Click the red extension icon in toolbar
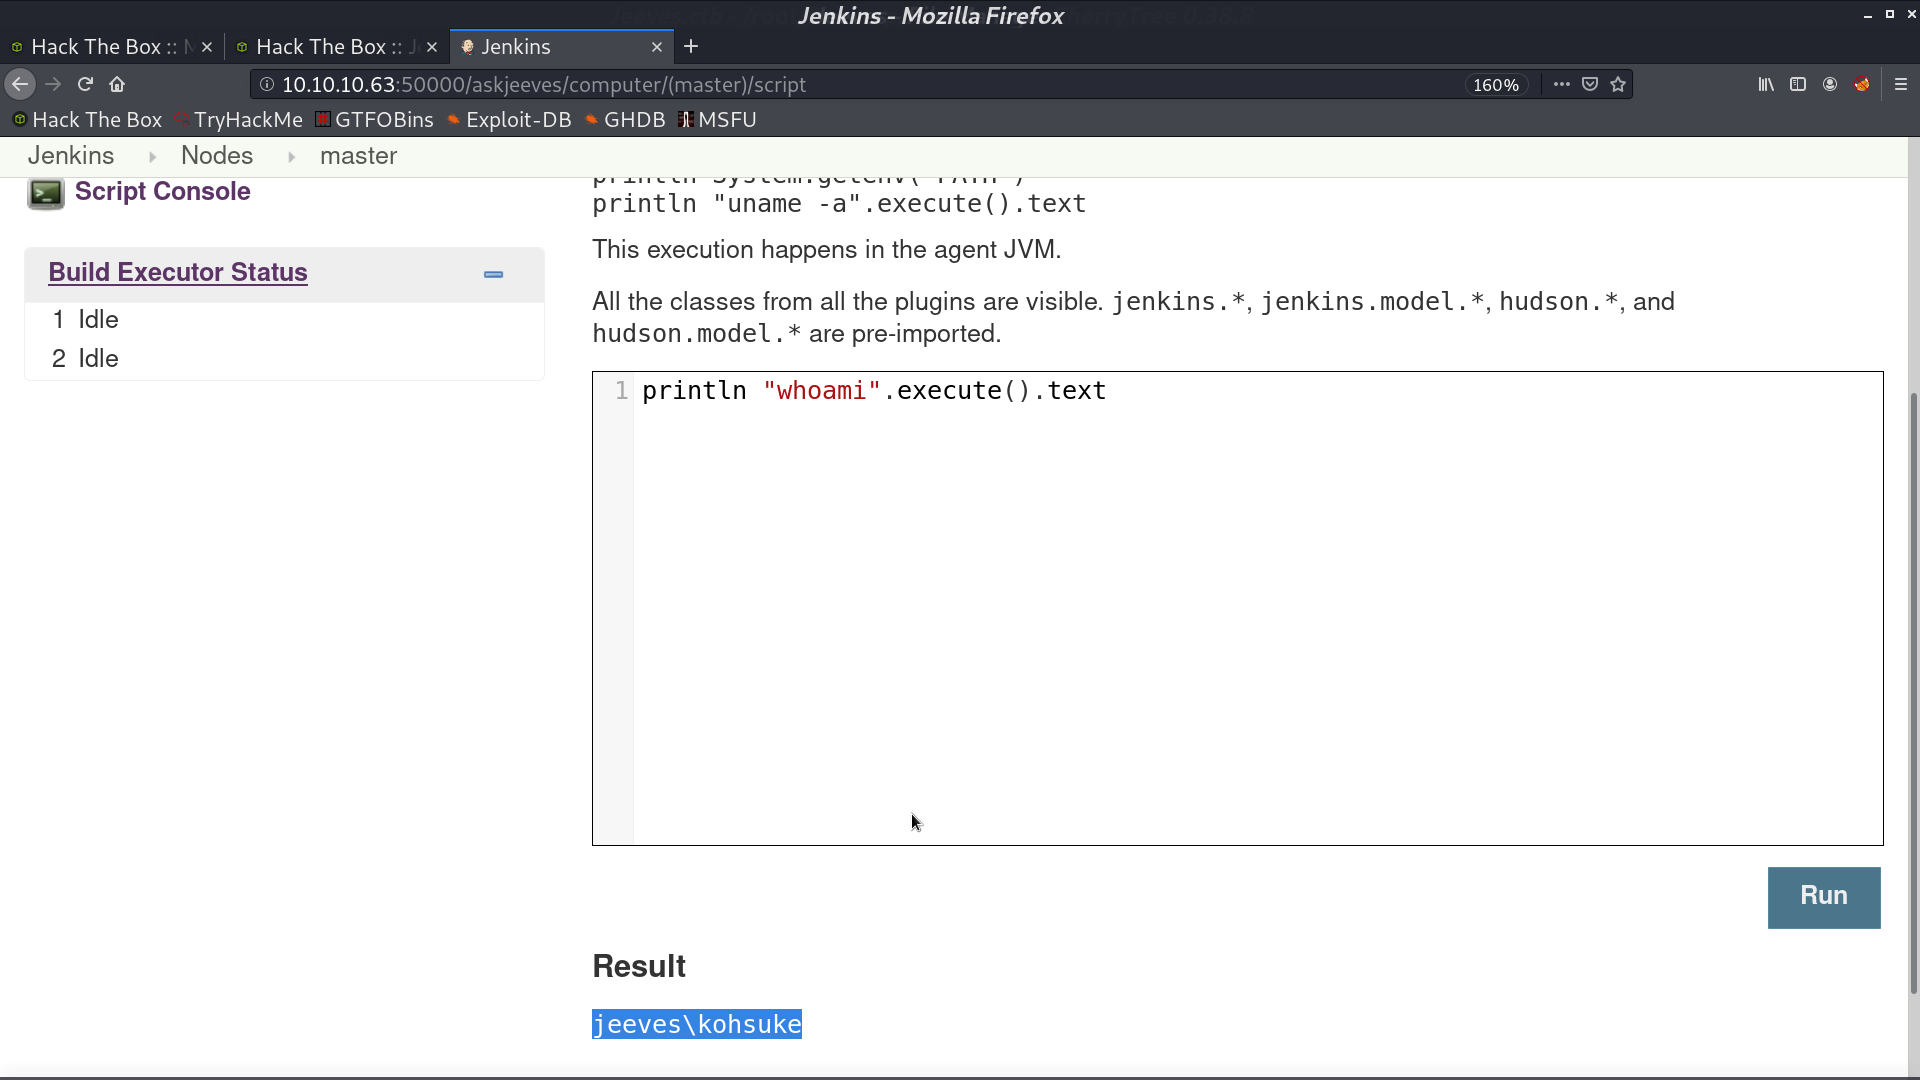This screenshot has height=1080, width=1920. [x=1862, y=85]
